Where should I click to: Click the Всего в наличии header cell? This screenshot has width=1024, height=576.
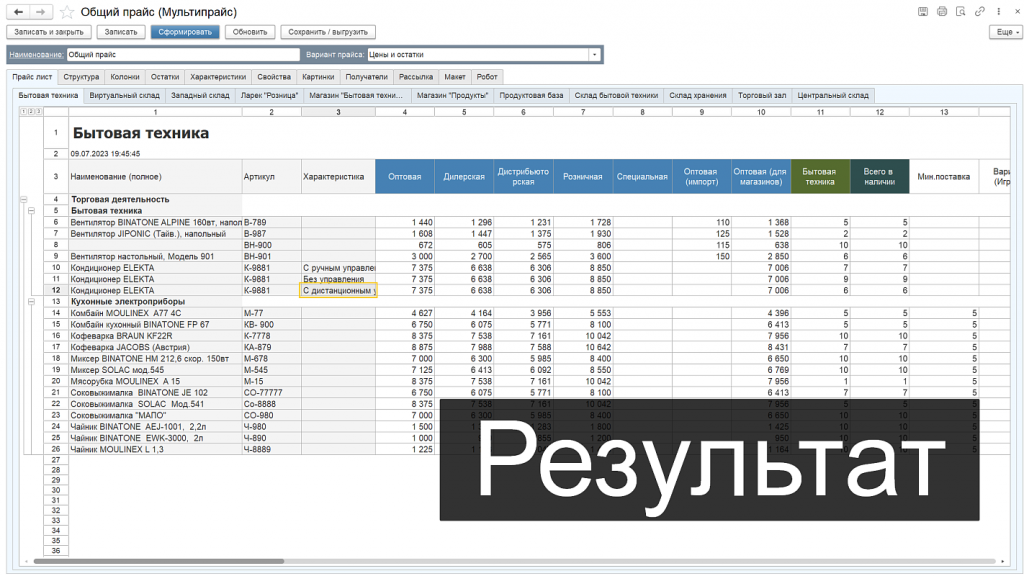tap(879, 176)
